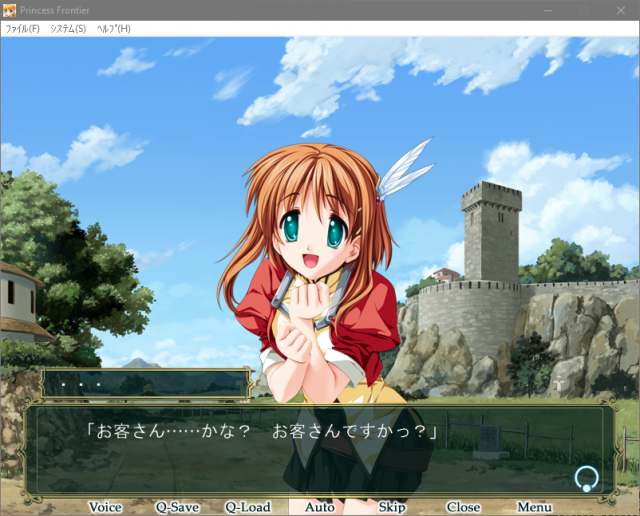The height and width of the screenshot is (516, 640).
Task: Toggle Auto play mode
Action: 320,507
